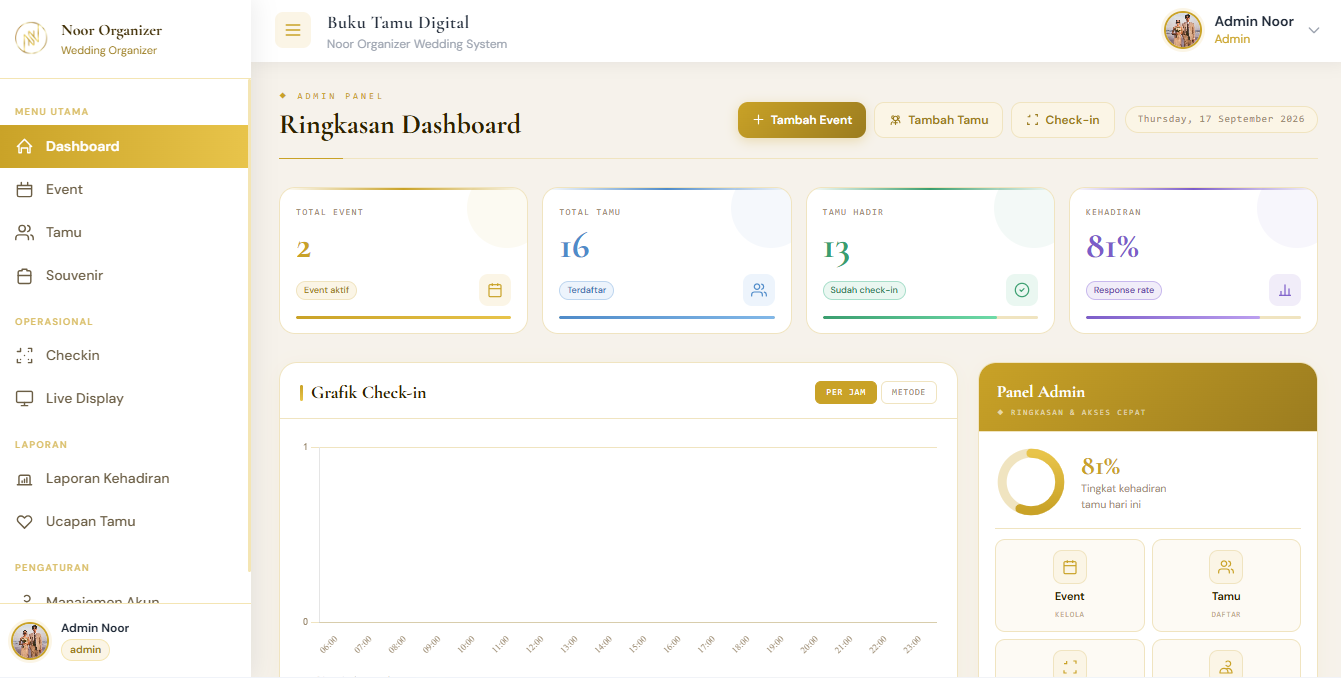Open the Tamu menu item
Viewport: 1341px width, 678px height.
click(x=124, y=232)
